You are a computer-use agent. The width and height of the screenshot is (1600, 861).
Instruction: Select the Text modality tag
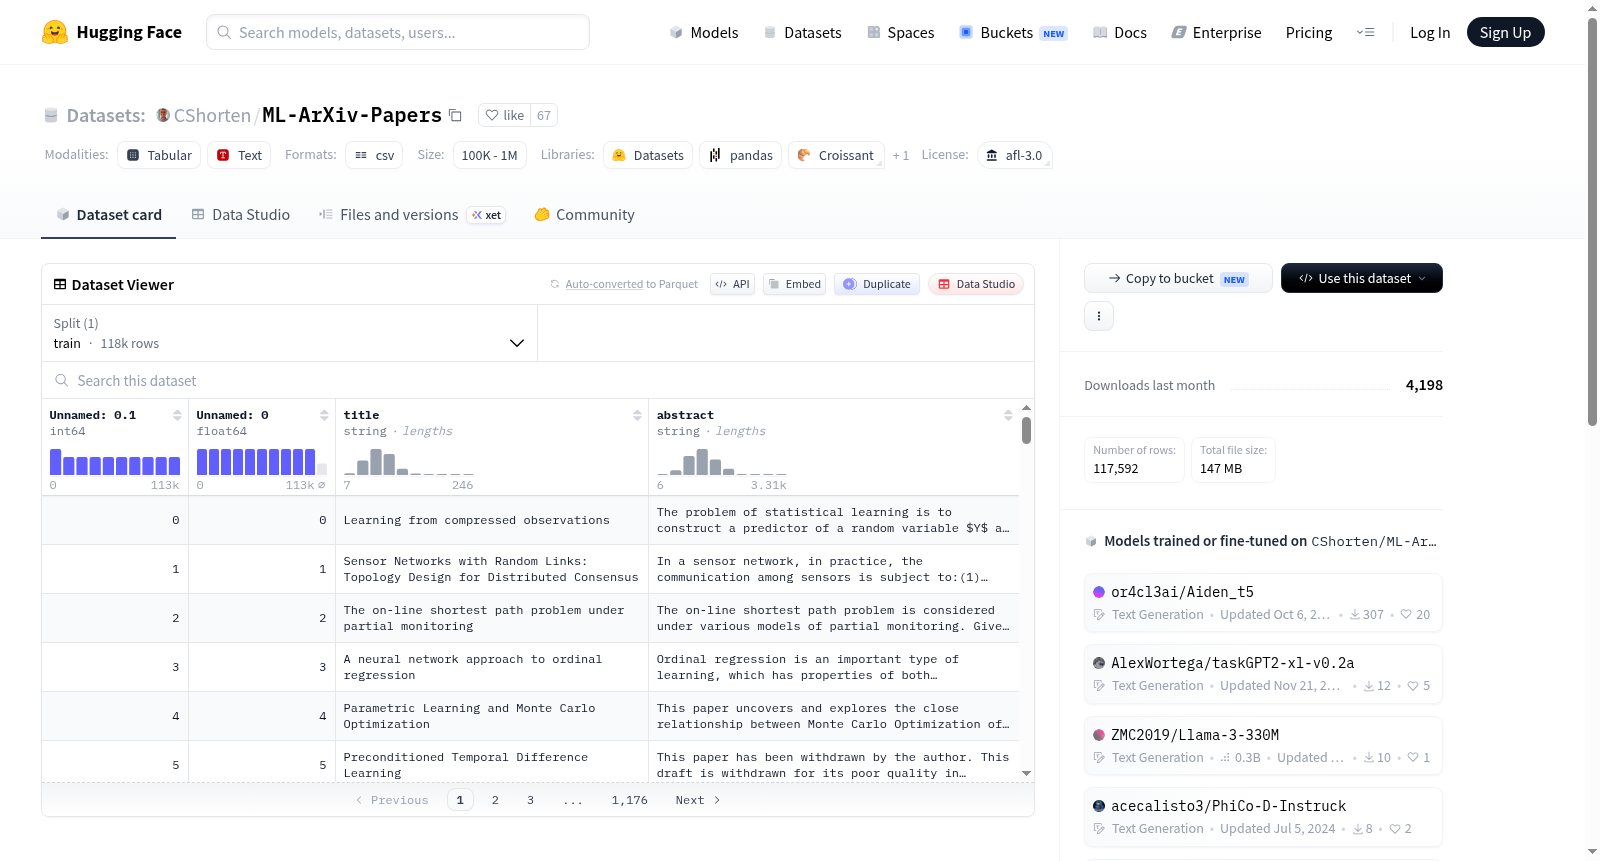239,155
